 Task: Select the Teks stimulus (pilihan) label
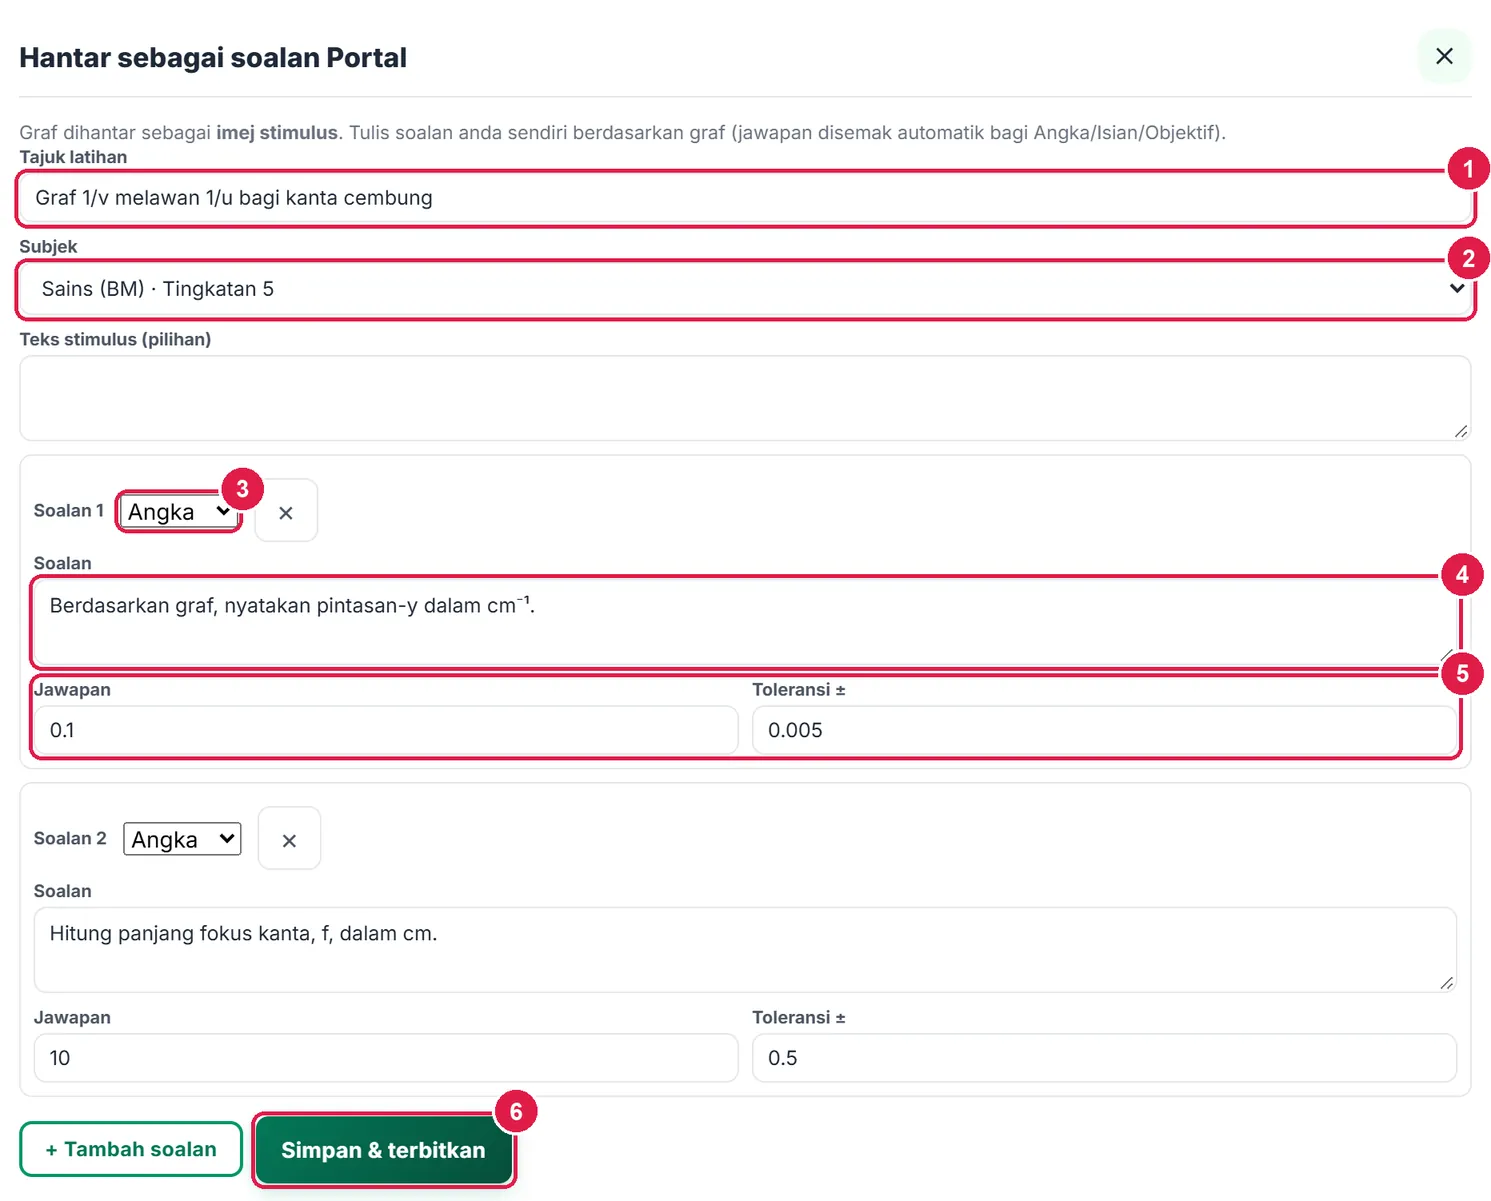coord(115,339)
